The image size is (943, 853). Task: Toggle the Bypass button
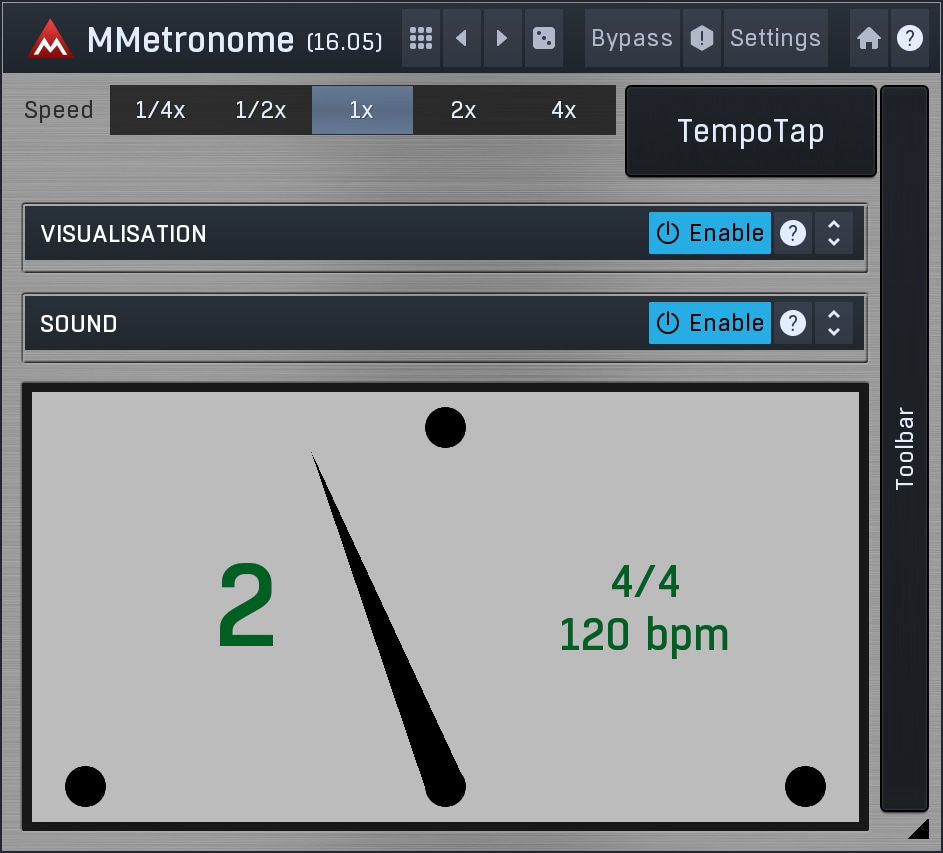tap(632, 38)
